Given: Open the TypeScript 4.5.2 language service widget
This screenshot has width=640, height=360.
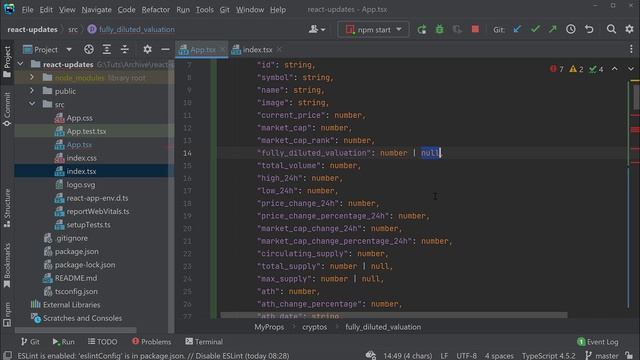Looking at the screenshot, I should click(x=548, y=356).
